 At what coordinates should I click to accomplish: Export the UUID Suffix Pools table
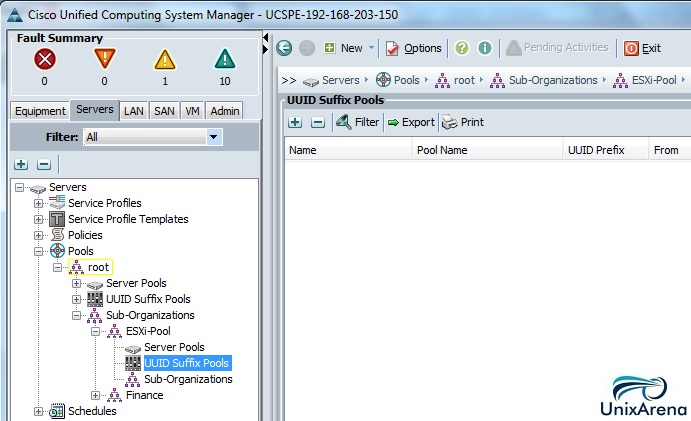411,122
